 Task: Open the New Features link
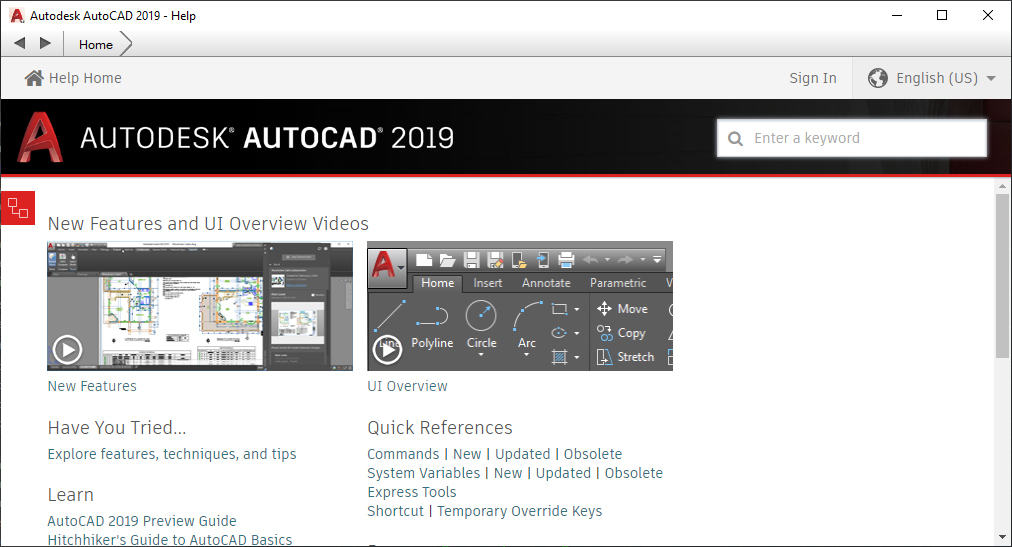click(92, 386)
